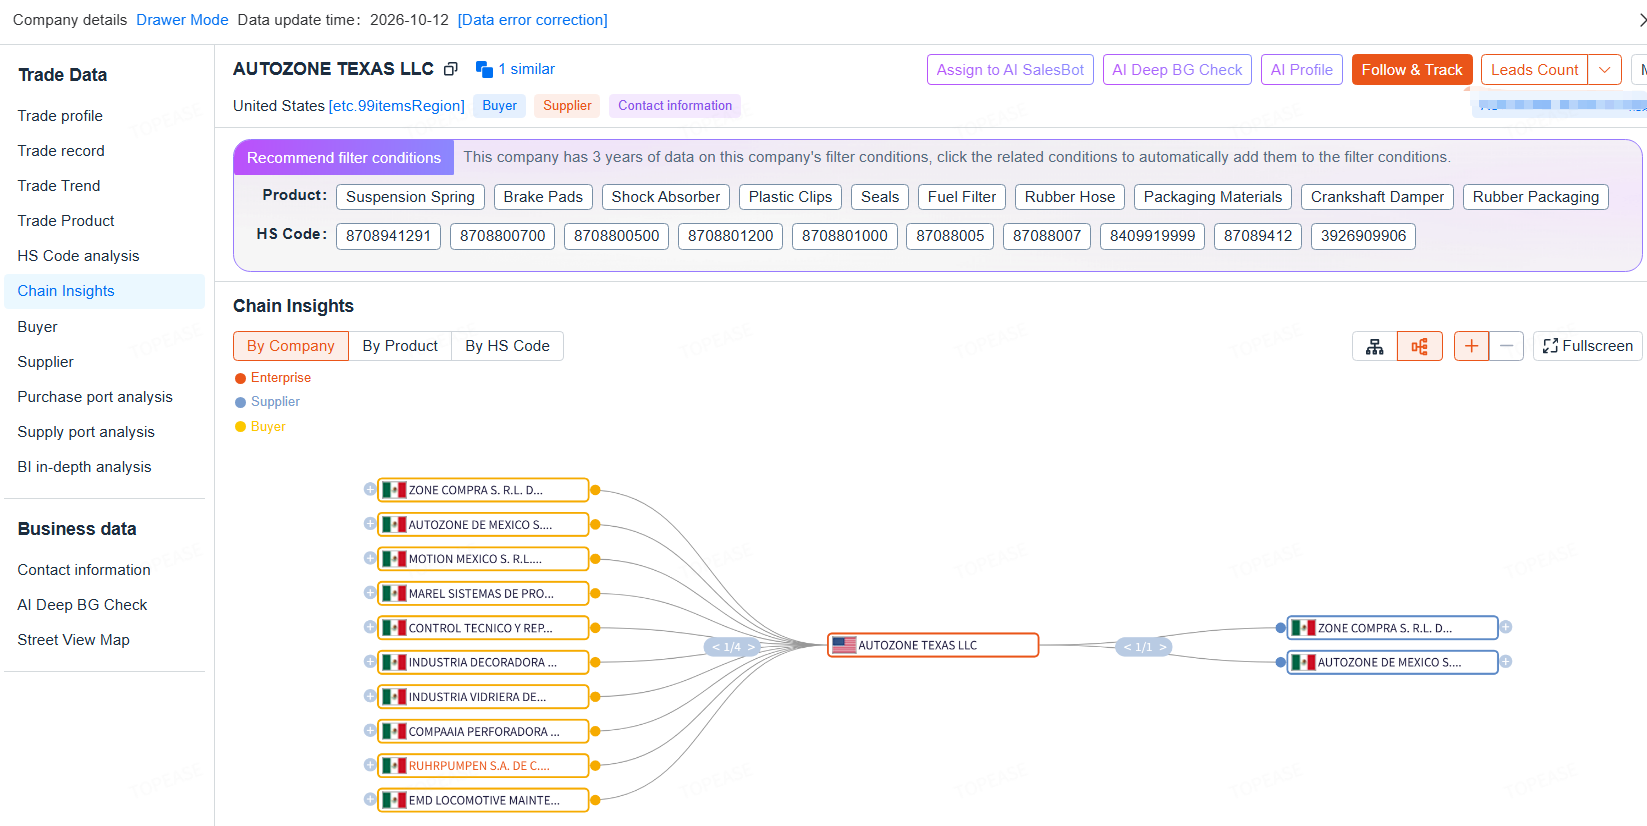The height and width of the screenshot is (826, 1647).
Task: Expand the RUHRPUMPEN S.A. DE C node
Action: (370, 765)
